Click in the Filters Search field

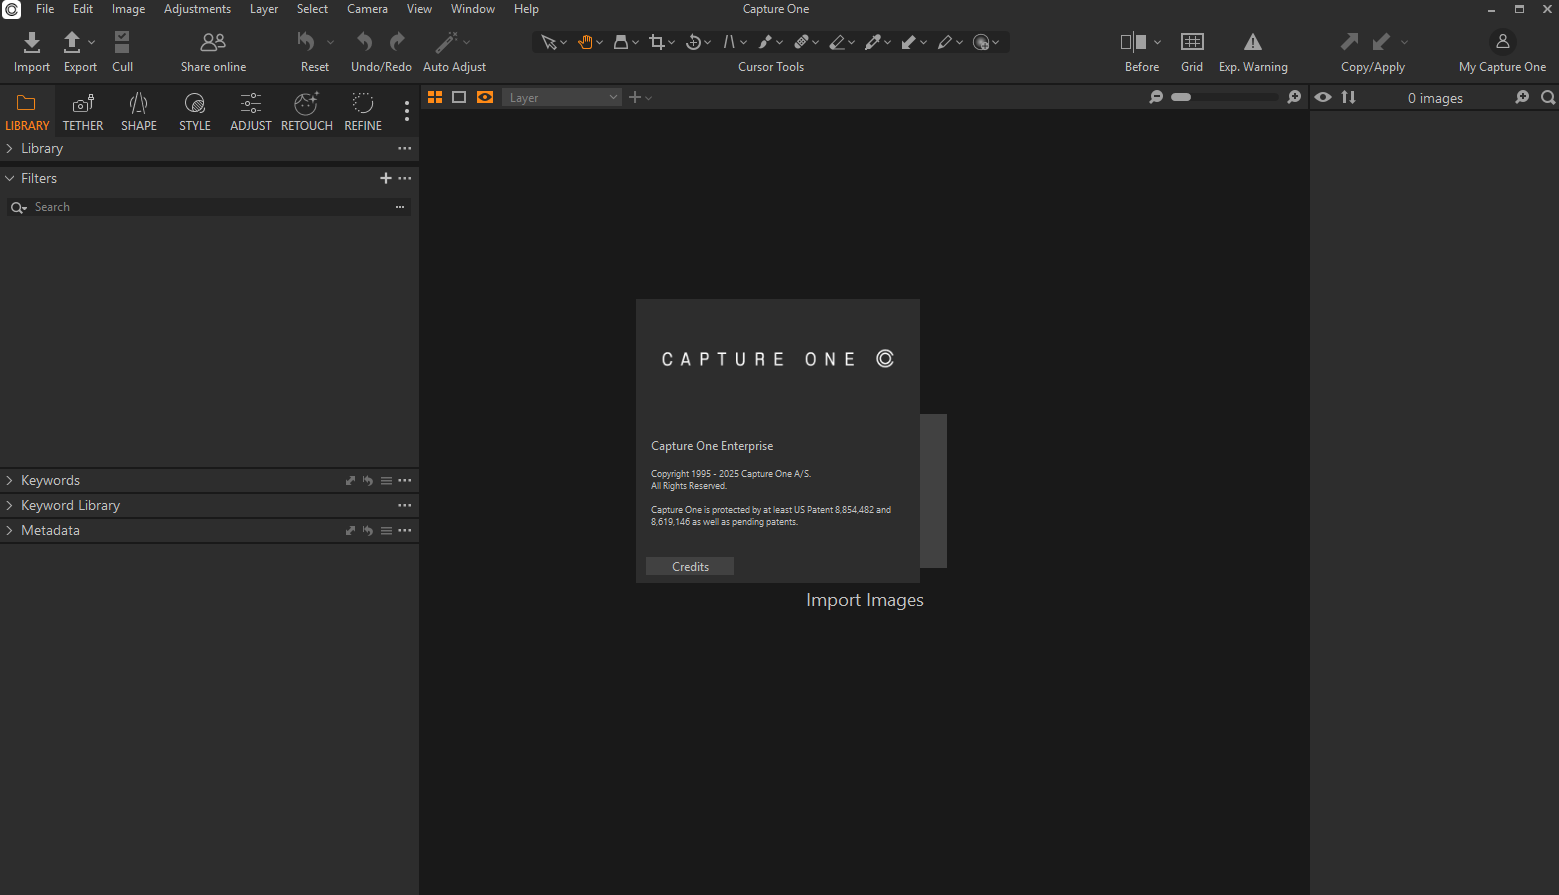[210, 207]
